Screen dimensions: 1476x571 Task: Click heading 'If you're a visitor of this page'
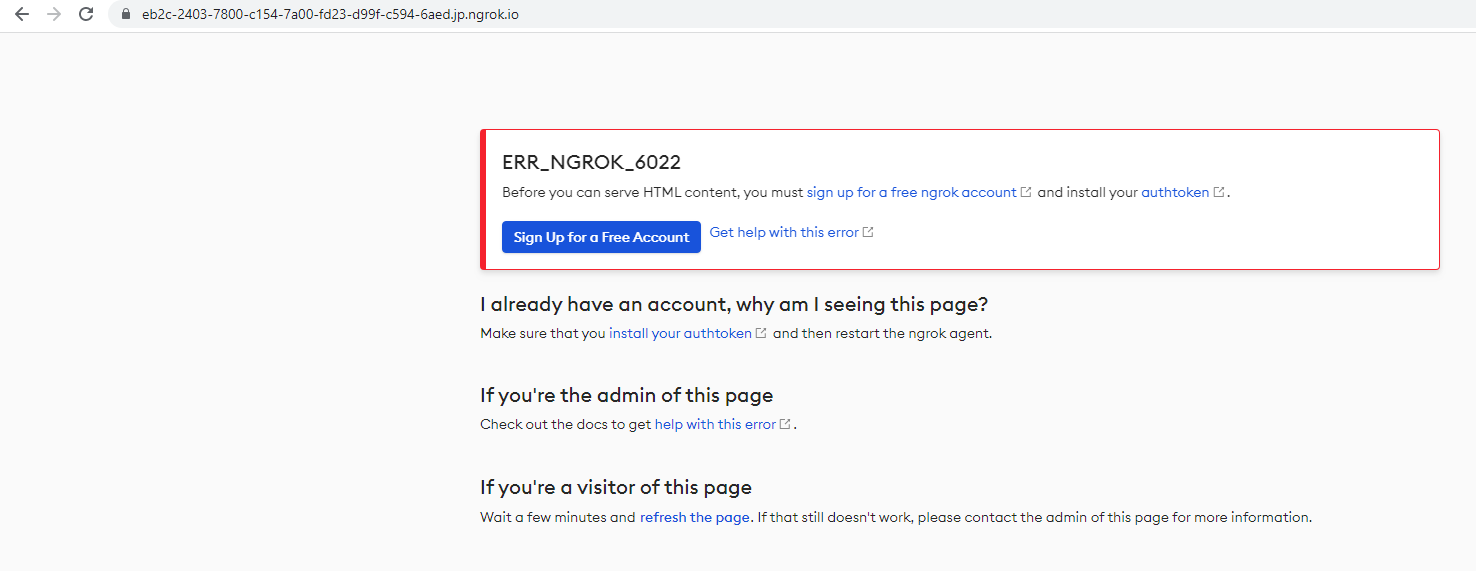point(616,487)
